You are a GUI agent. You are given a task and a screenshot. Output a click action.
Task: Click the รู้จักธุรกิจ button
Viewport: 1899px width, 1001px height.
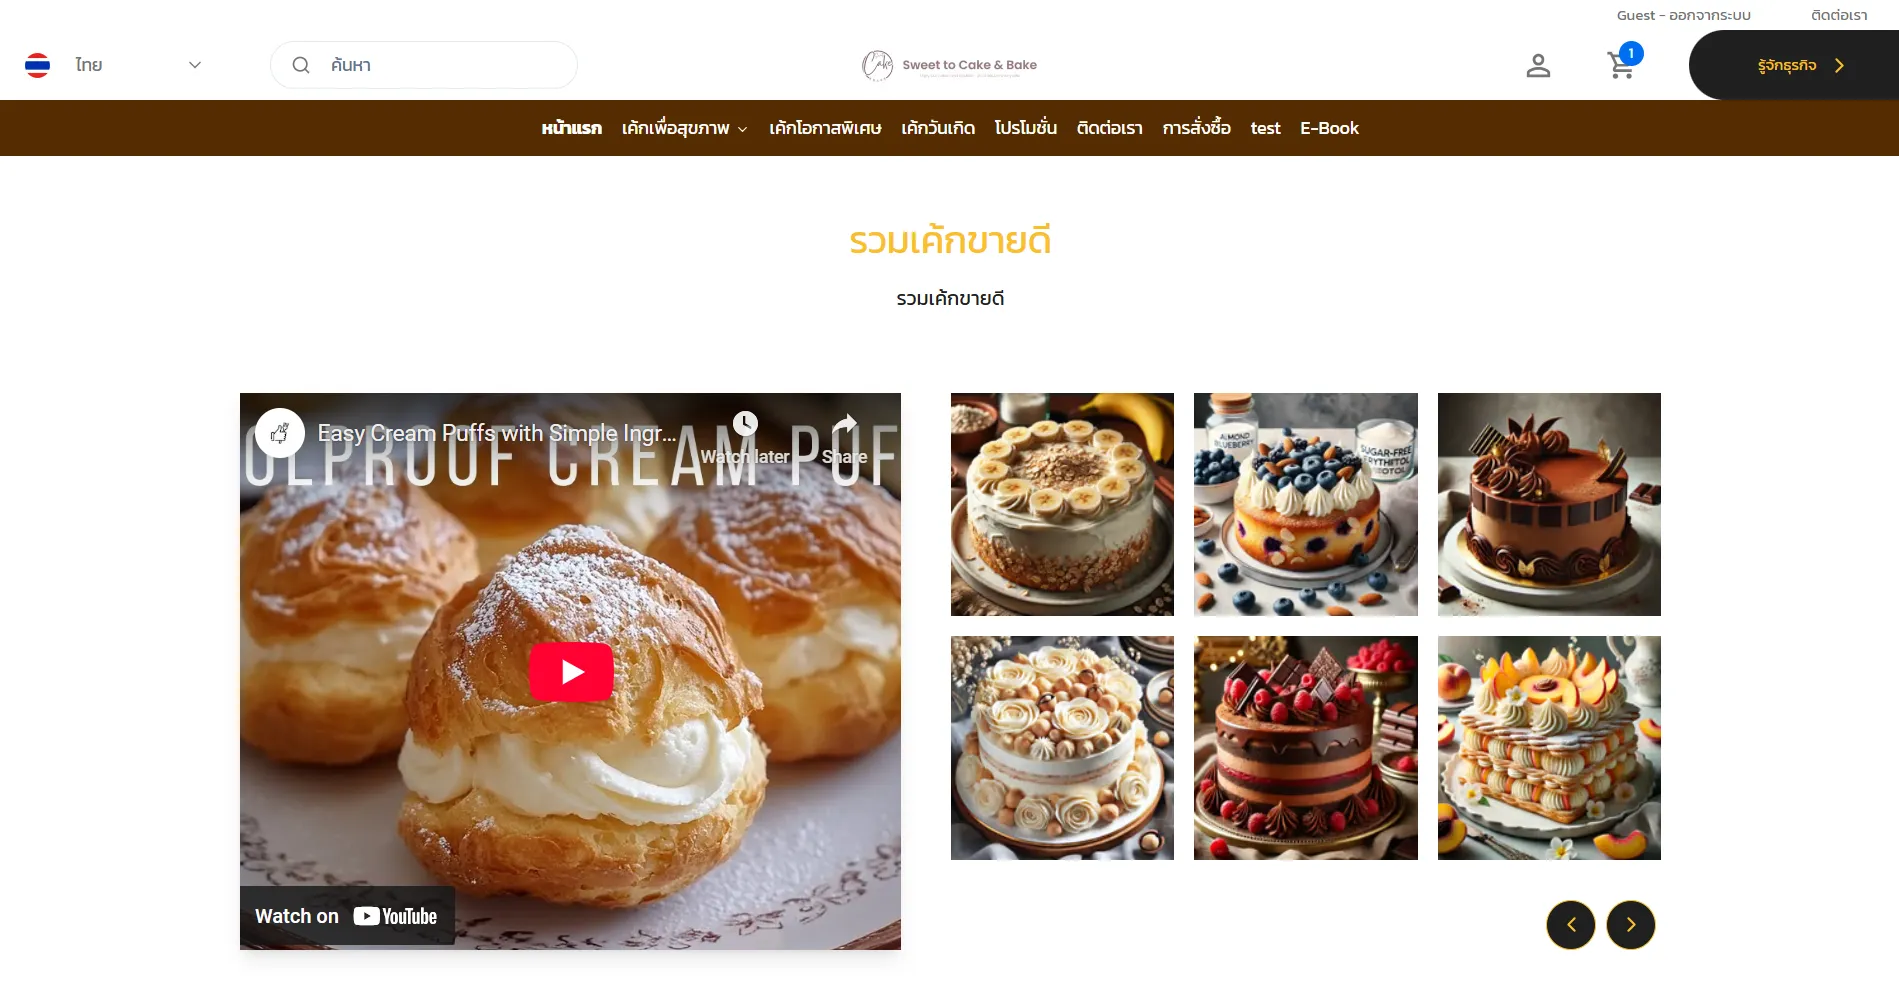1794,65
